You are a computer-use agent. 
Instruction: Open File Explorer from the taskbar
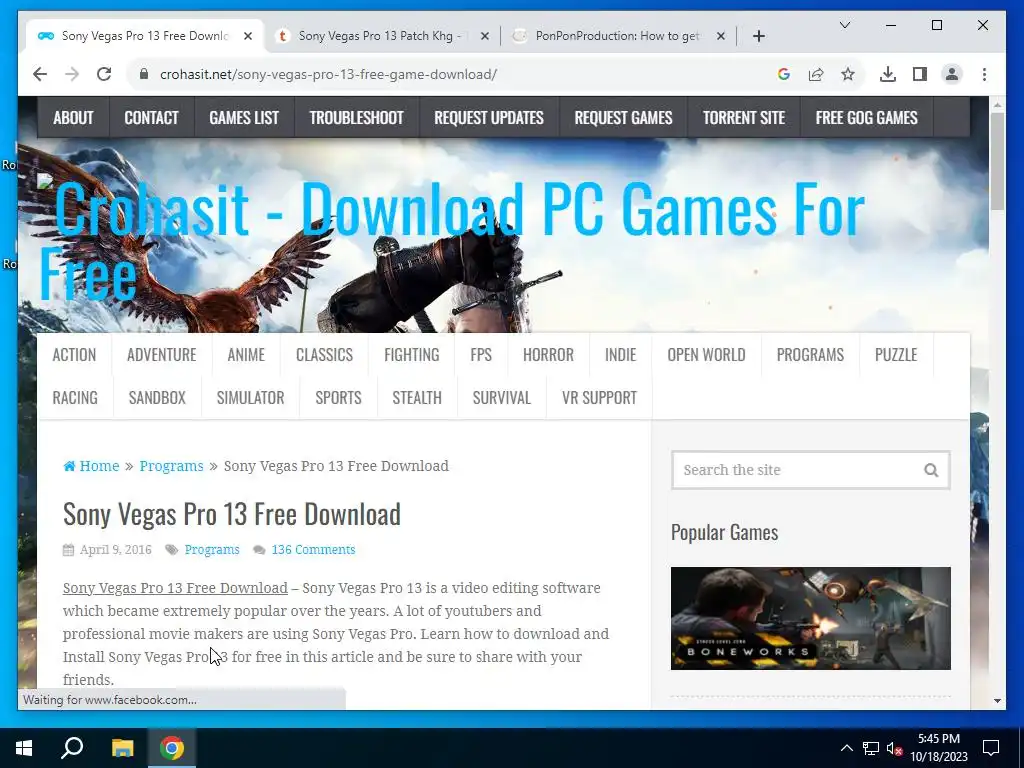(x=122, y=748)
